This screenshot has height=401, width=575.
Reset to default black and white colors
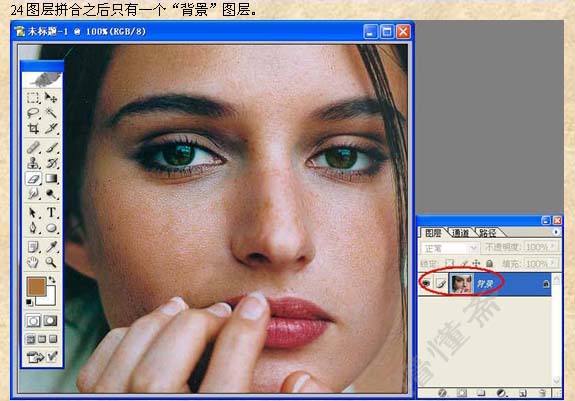pyautogui.click(x=29, y=302)
